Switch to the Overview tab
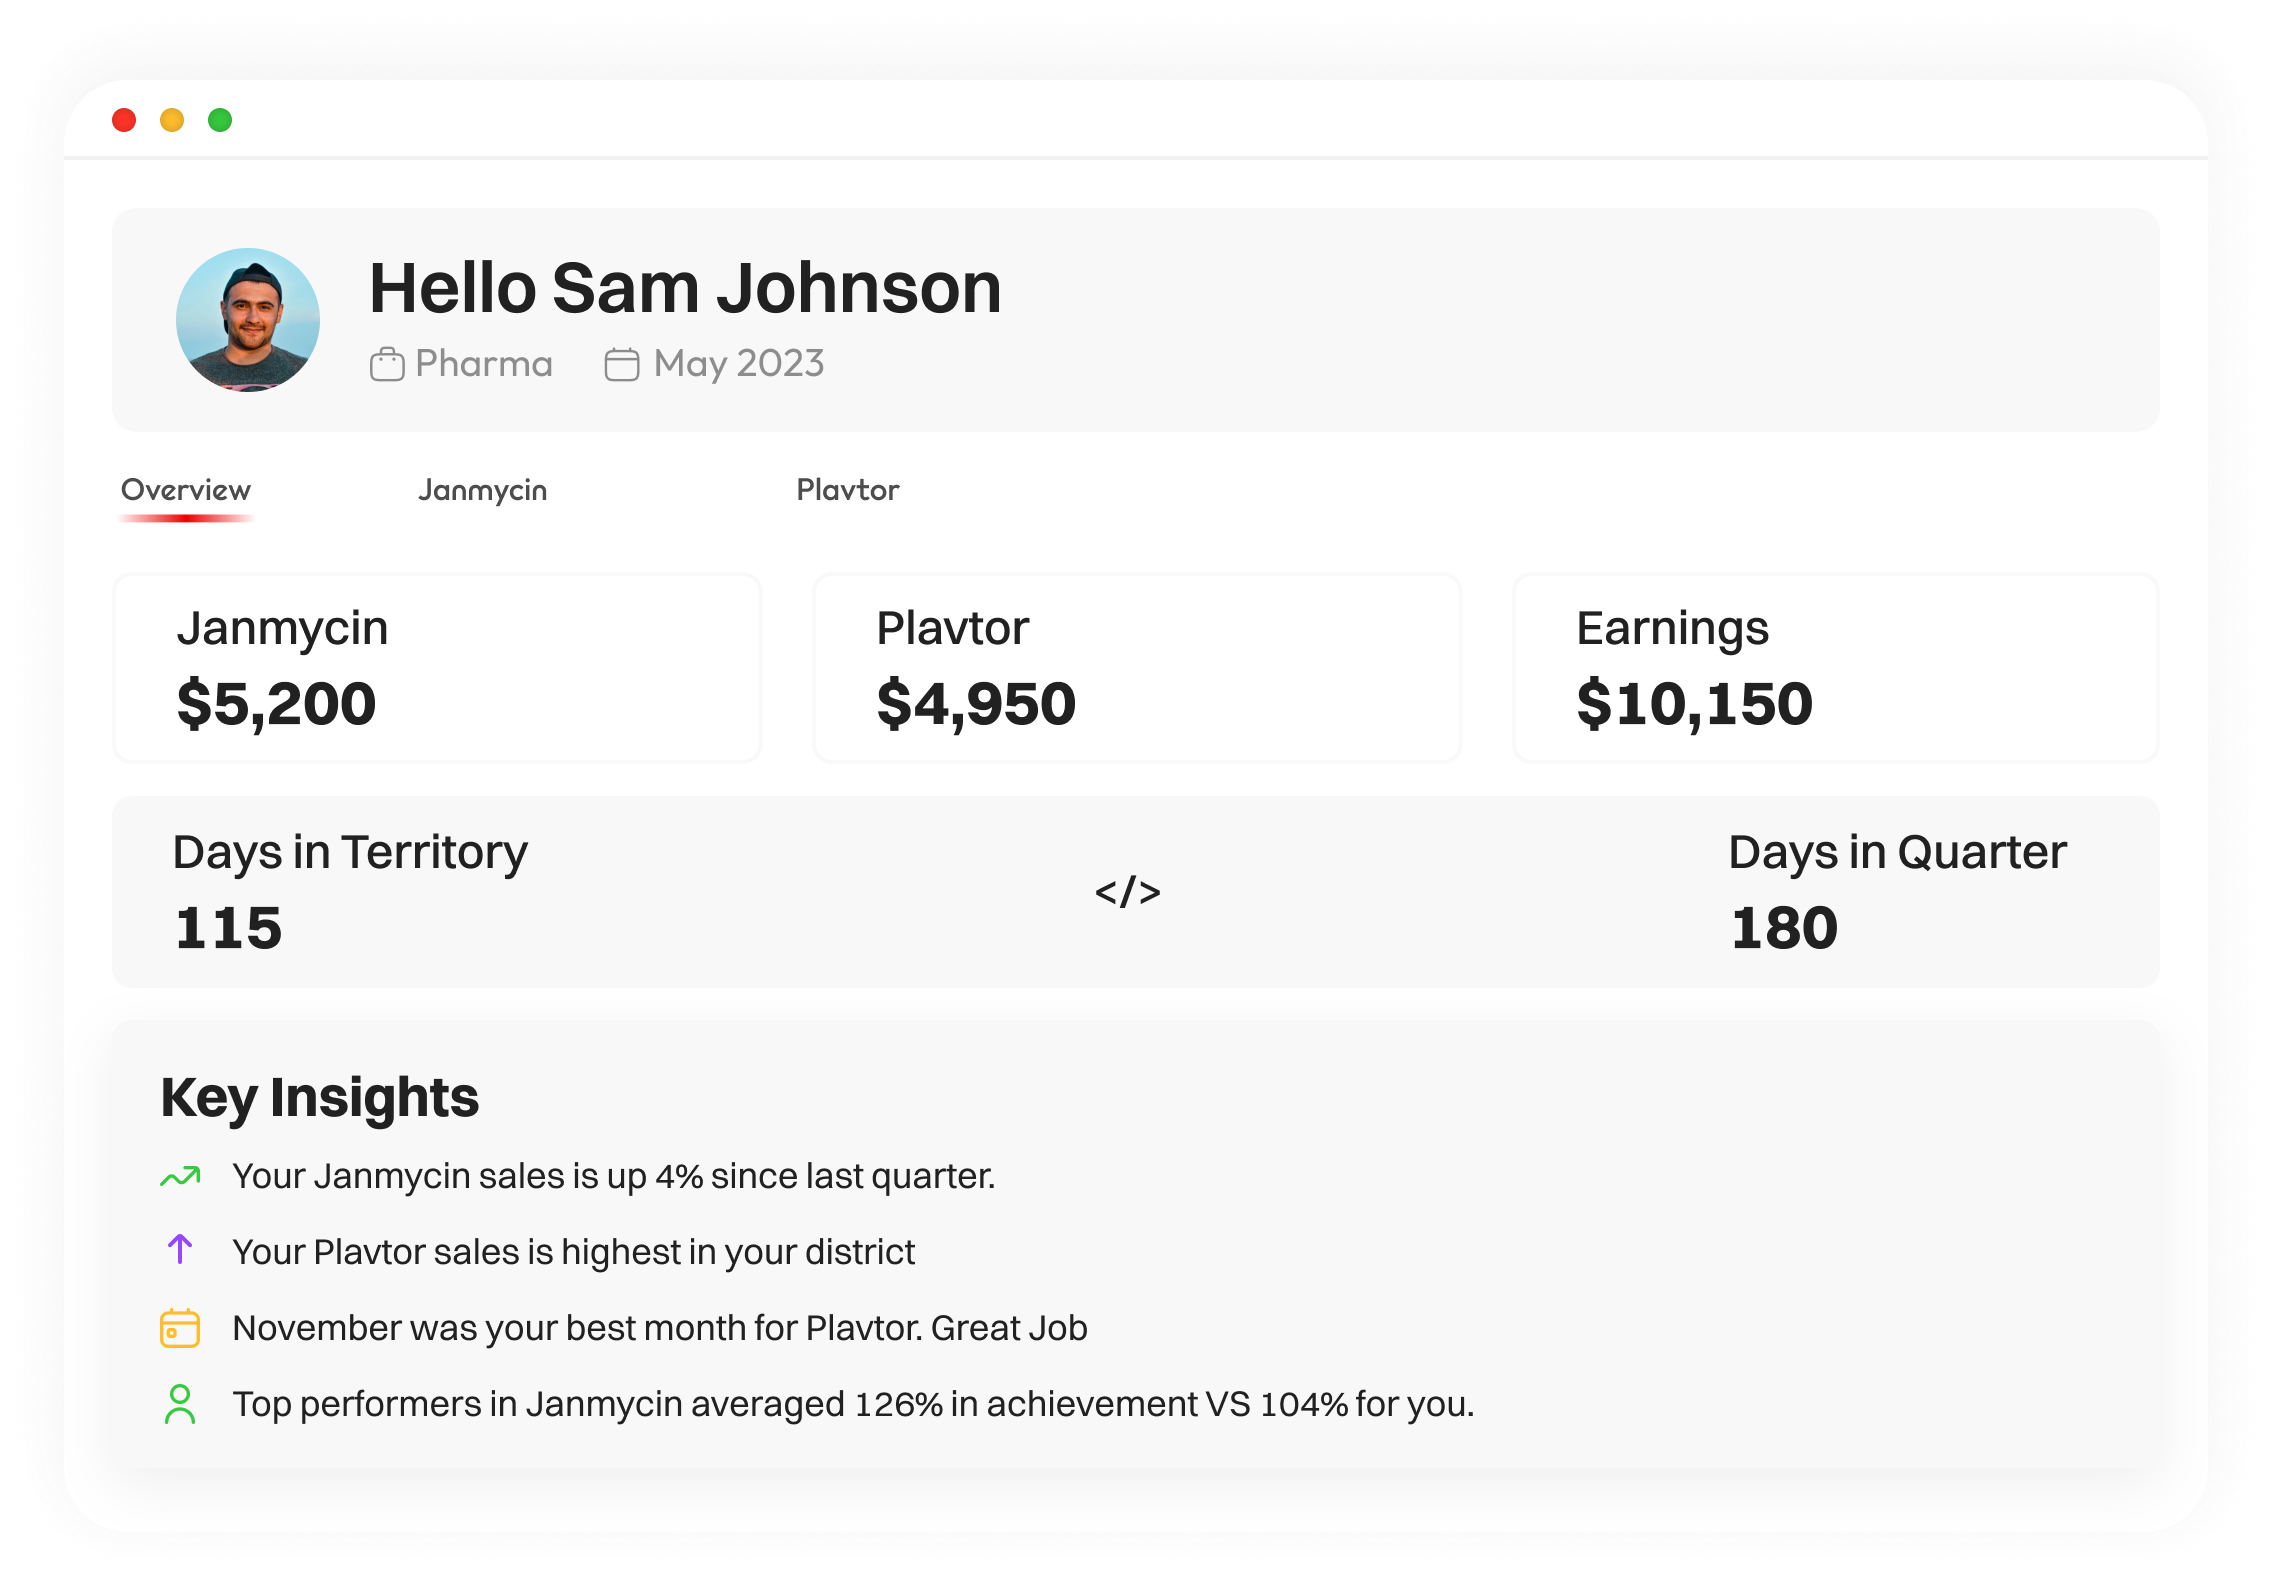The width and height of the screenshot is (2272, 1580). pyautogui.click(x=185, y=490)
